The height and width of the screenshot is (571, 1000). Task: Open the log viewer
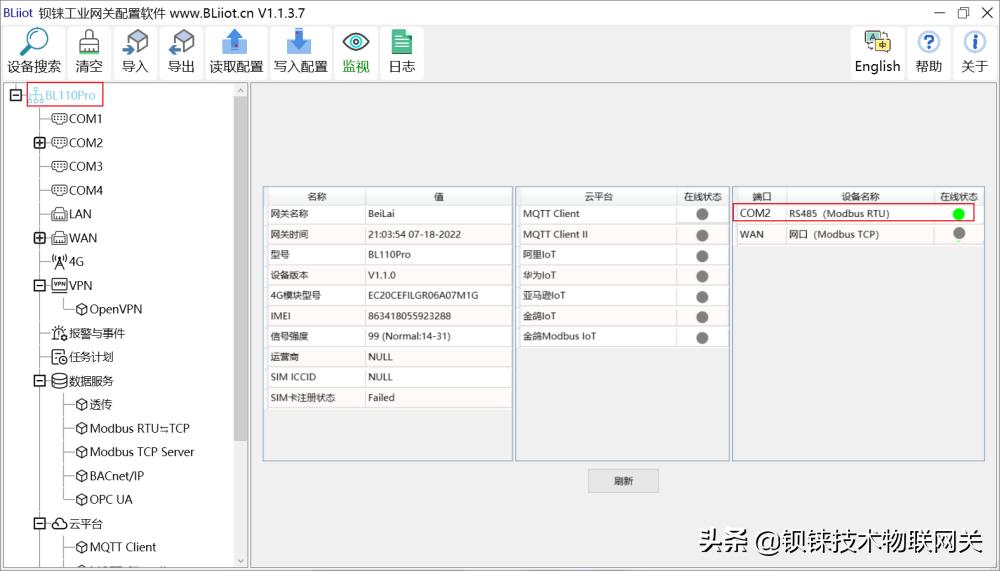402,53
